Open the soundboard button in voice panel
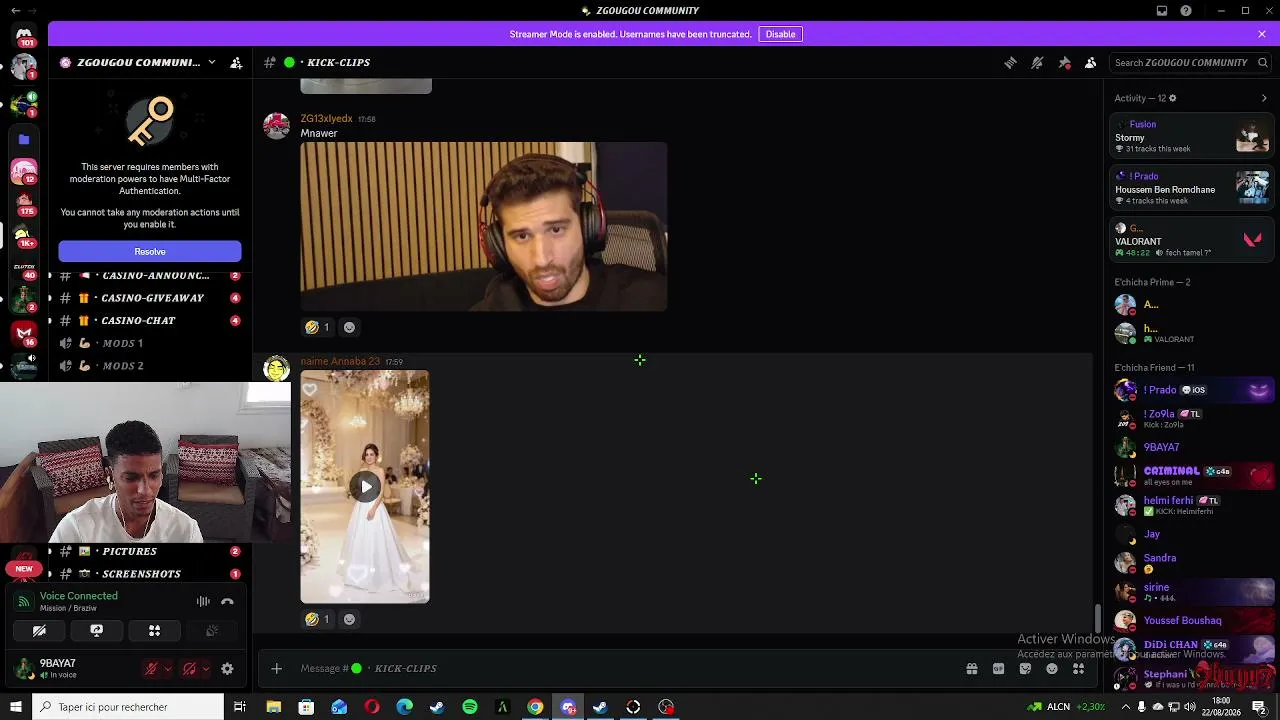Image resolution: width=1280 pixels, height=720 pixels. [212, 631]
